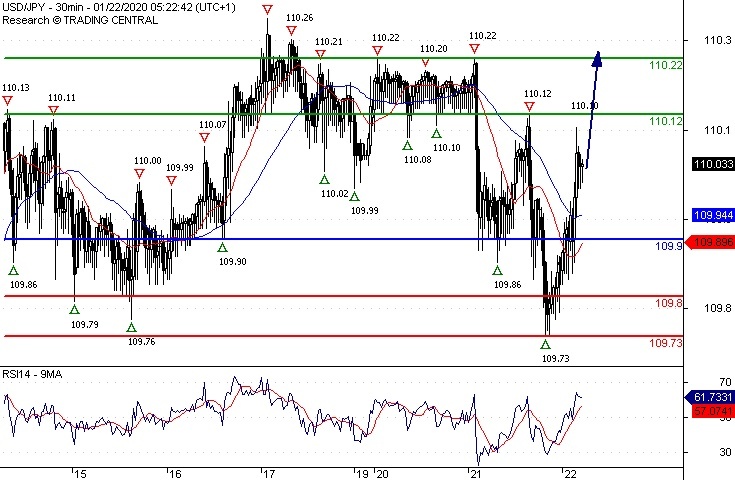735x480 pixels.
Task: Click the black 110.033 current price tag
Action: coord(713,164)
